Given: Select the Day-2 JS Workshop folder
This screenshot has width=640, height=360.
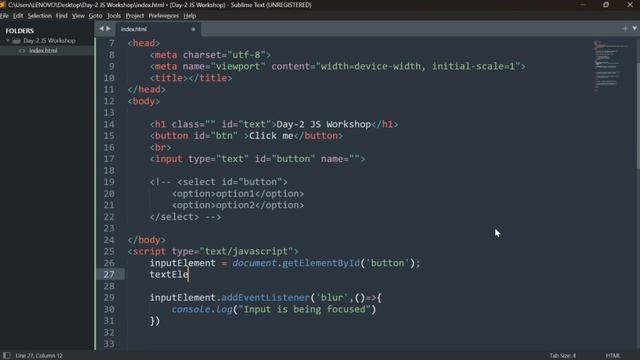Looking at the screenshot, I should point(49,40).
